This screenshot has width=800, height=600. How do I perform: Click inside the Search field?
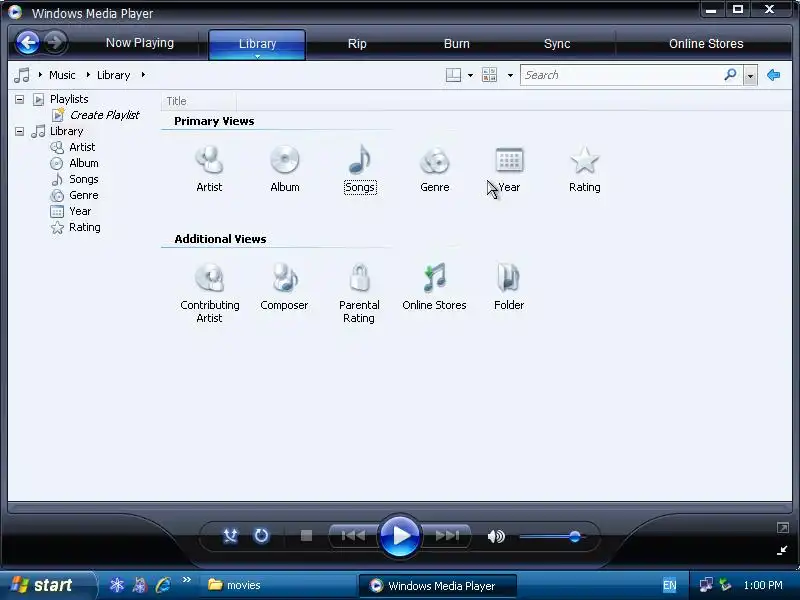pos(621,75)
